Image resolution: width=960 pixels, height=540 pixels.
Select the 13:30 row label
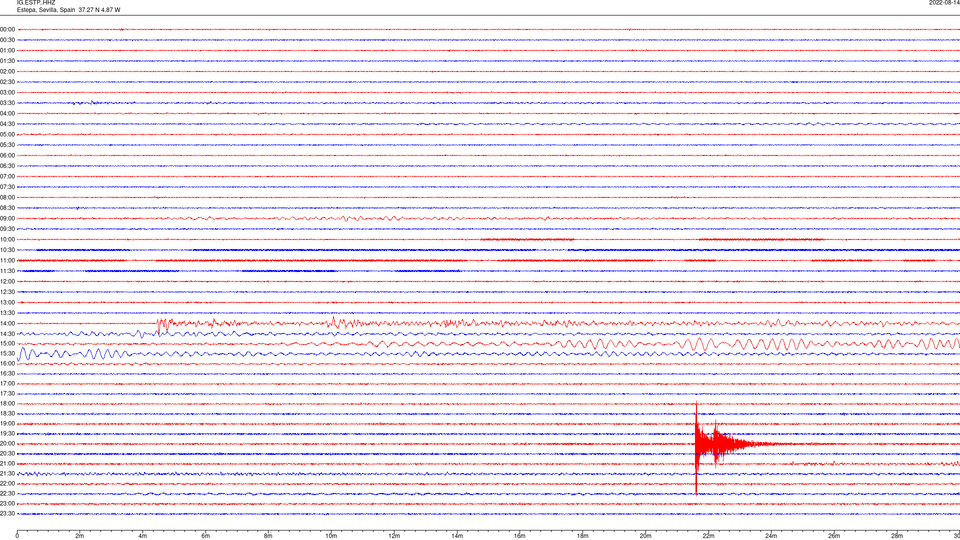tap(7, 313)
